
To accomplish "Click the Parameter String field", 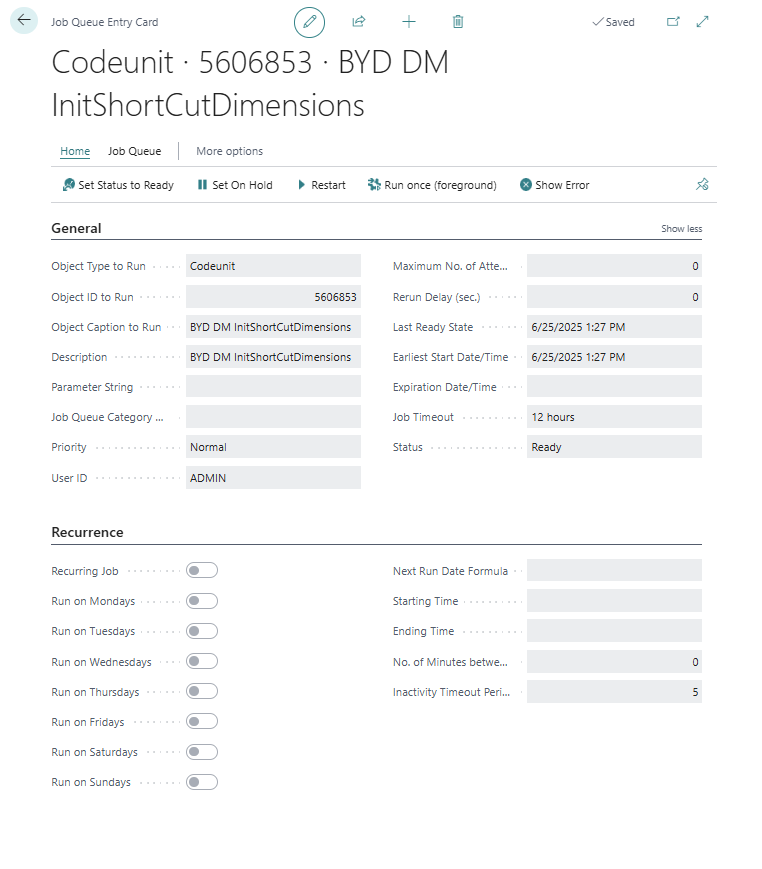I will point(273,387).
